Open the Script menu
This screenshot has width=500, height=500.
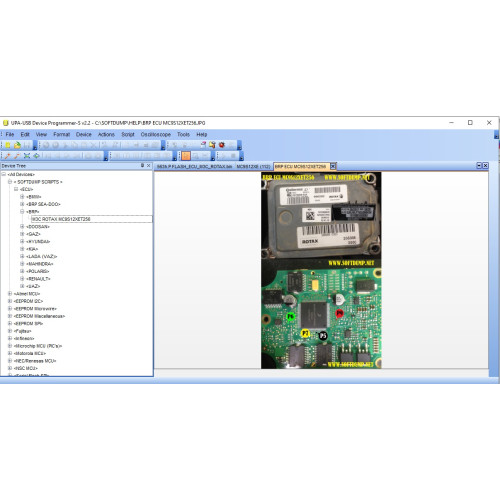click(x=128, y=134)
